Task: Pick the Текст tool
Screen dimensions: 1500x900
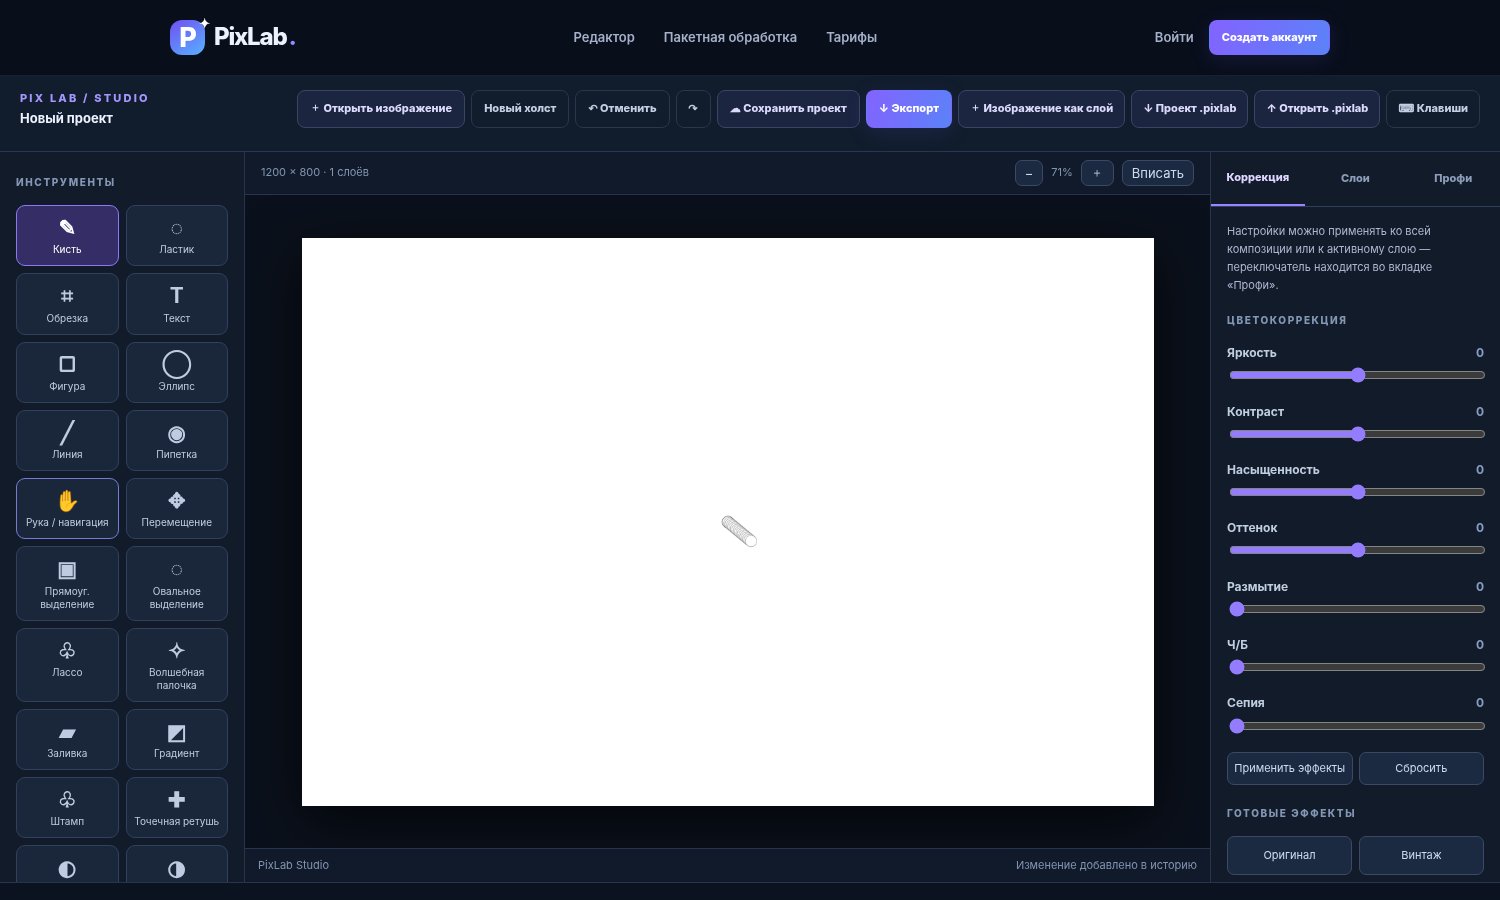Action: pyautogui.click(x=176, y=304)
